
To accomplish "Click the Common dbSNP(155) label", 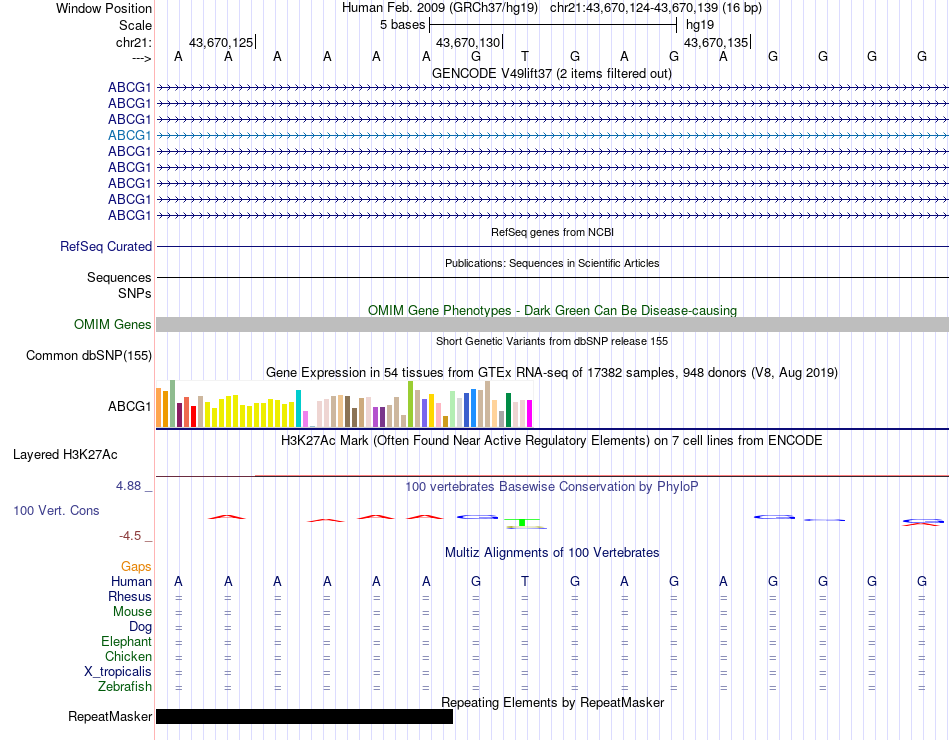I will click(88, 356).
